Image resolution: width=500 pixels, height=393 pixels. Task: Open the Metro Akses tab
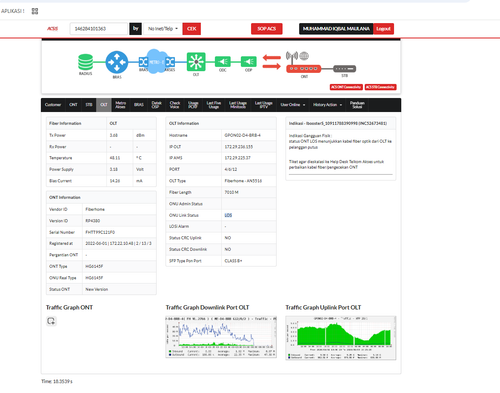pos(121,105)
